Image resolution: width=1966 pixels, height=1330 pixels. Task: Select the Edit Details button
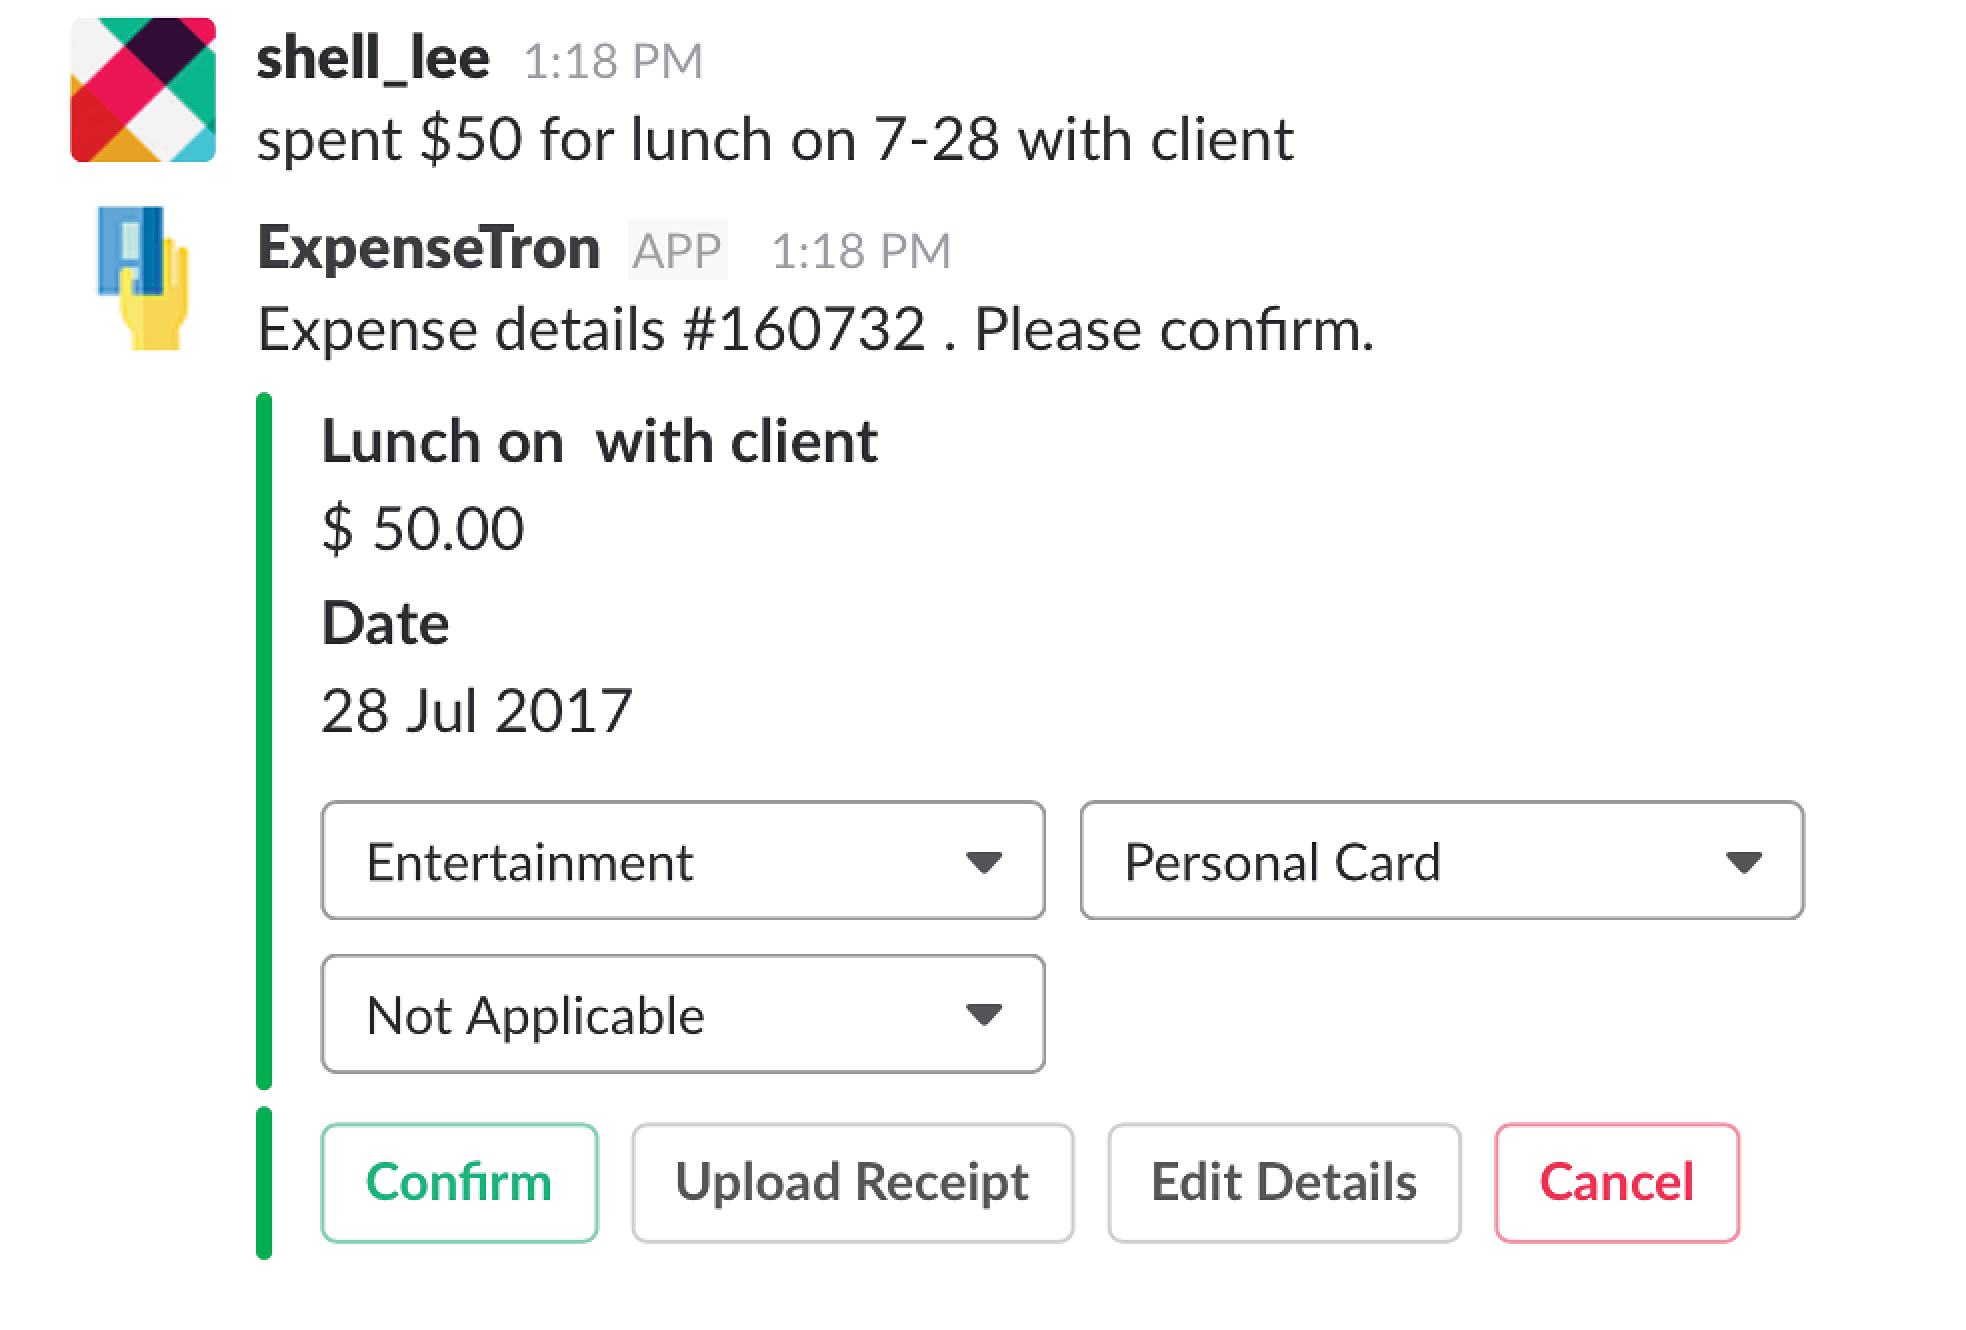[x=1284, y=1183]
